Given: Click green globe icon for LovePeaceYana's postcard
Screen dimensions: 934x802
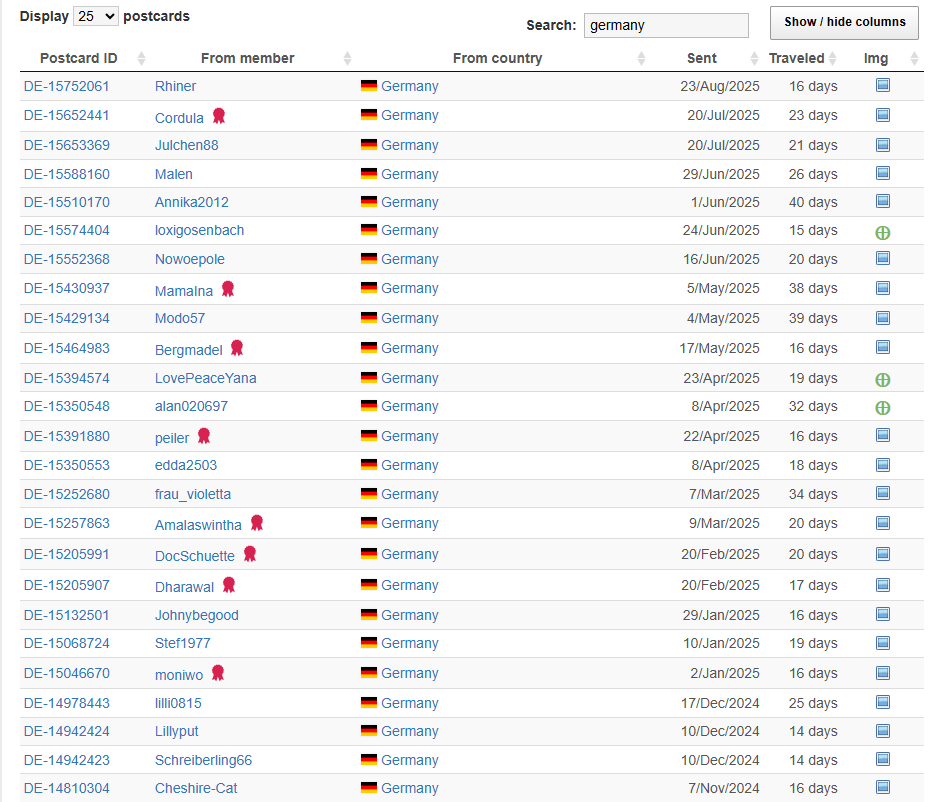Looking at the screenshot, I should [x=882, y=379].
